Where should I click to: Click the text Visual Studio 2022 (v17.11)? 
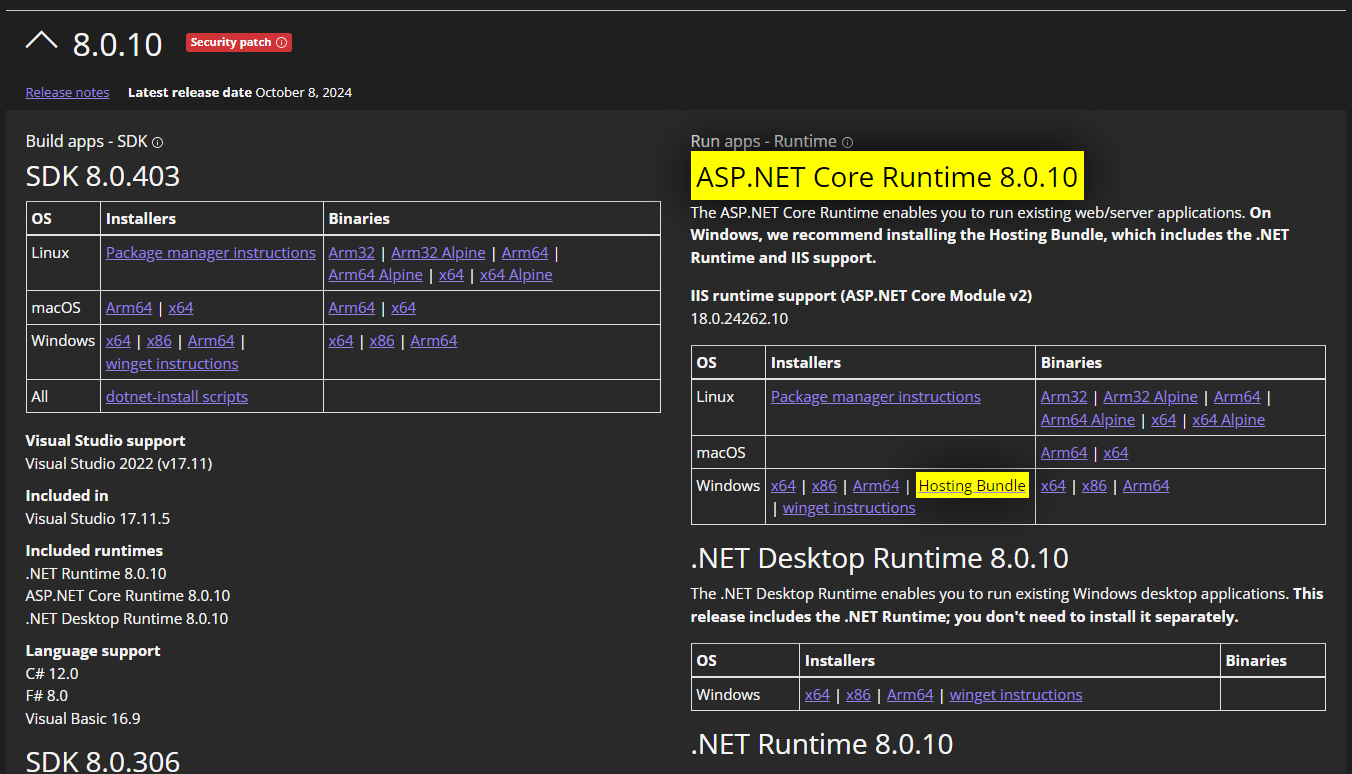119,464
